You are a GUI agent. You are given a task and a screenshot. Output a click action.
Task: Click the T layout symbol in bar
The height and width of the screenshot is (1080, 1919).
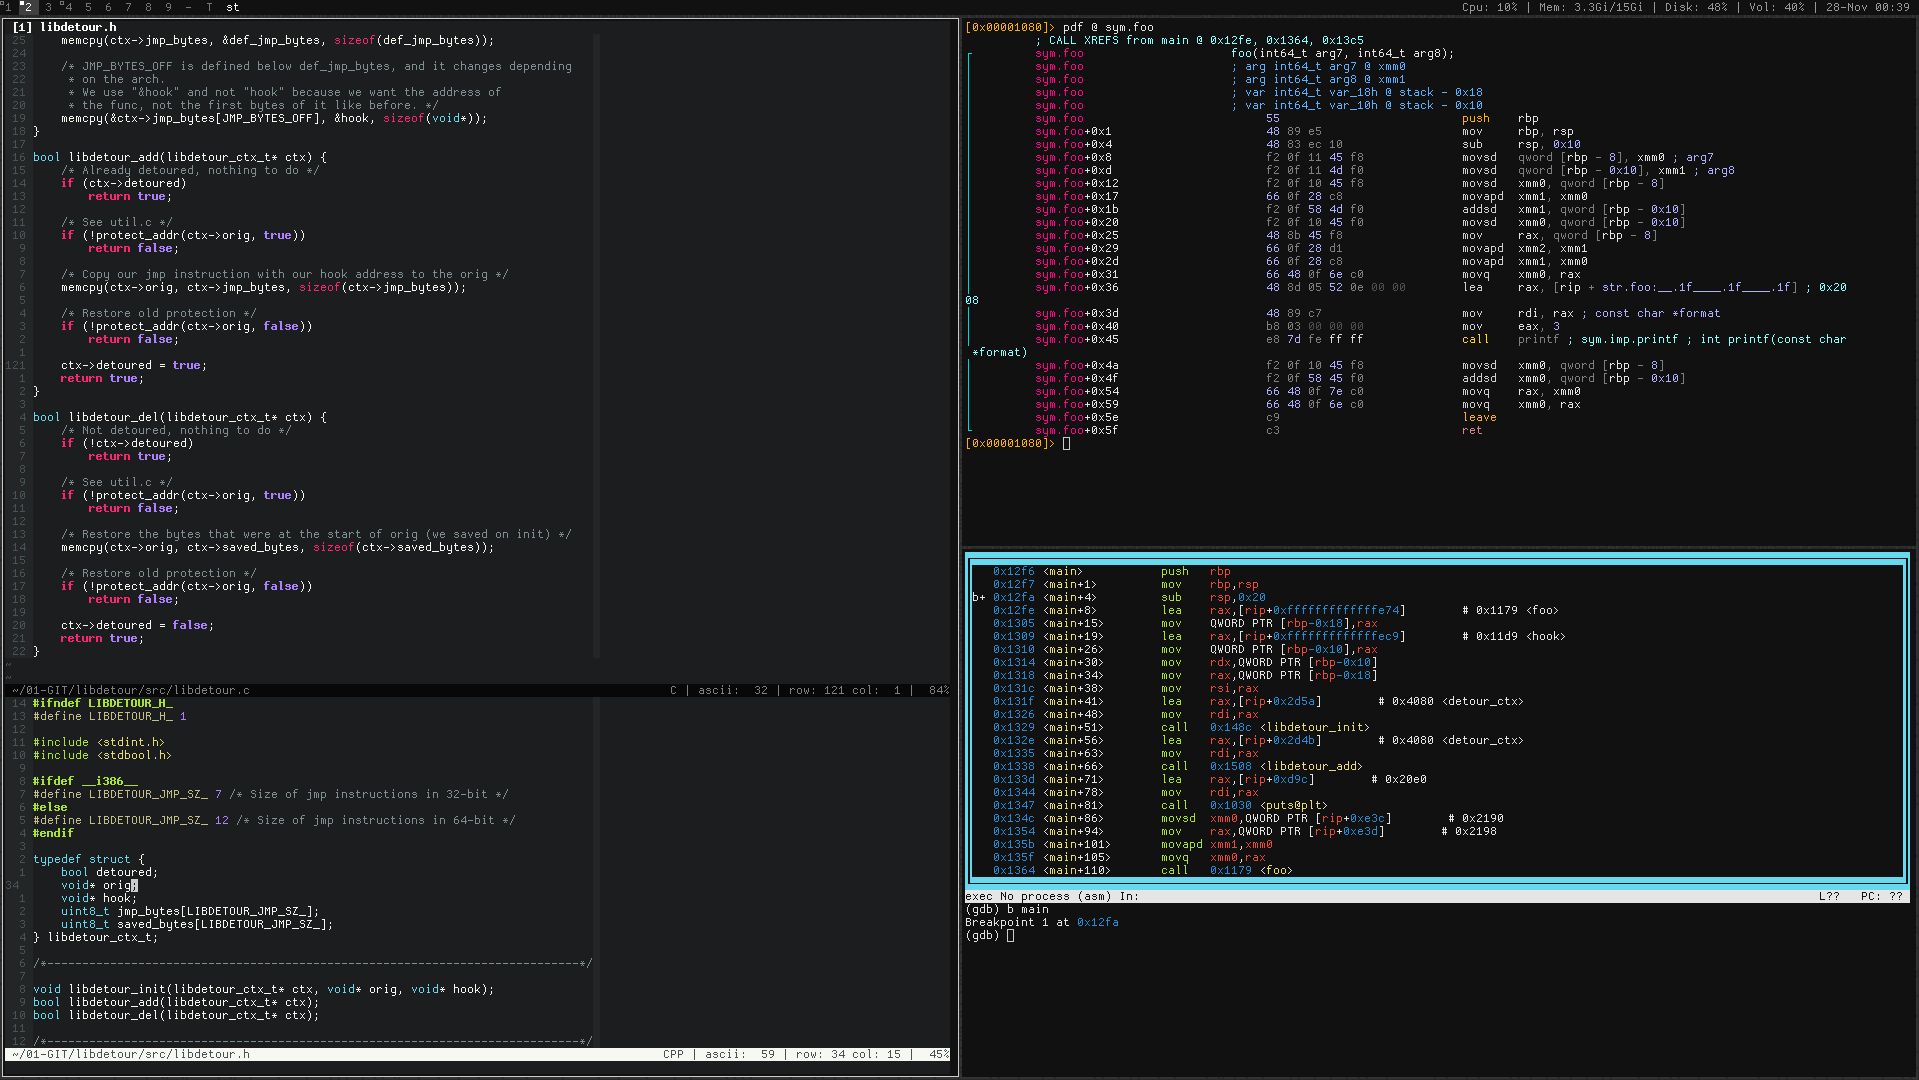[209, 7]
